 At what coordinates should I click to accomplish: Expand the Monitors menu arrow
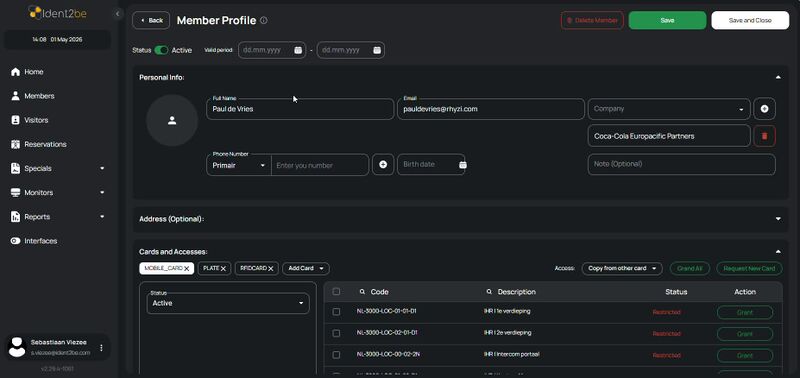[103, 193]
